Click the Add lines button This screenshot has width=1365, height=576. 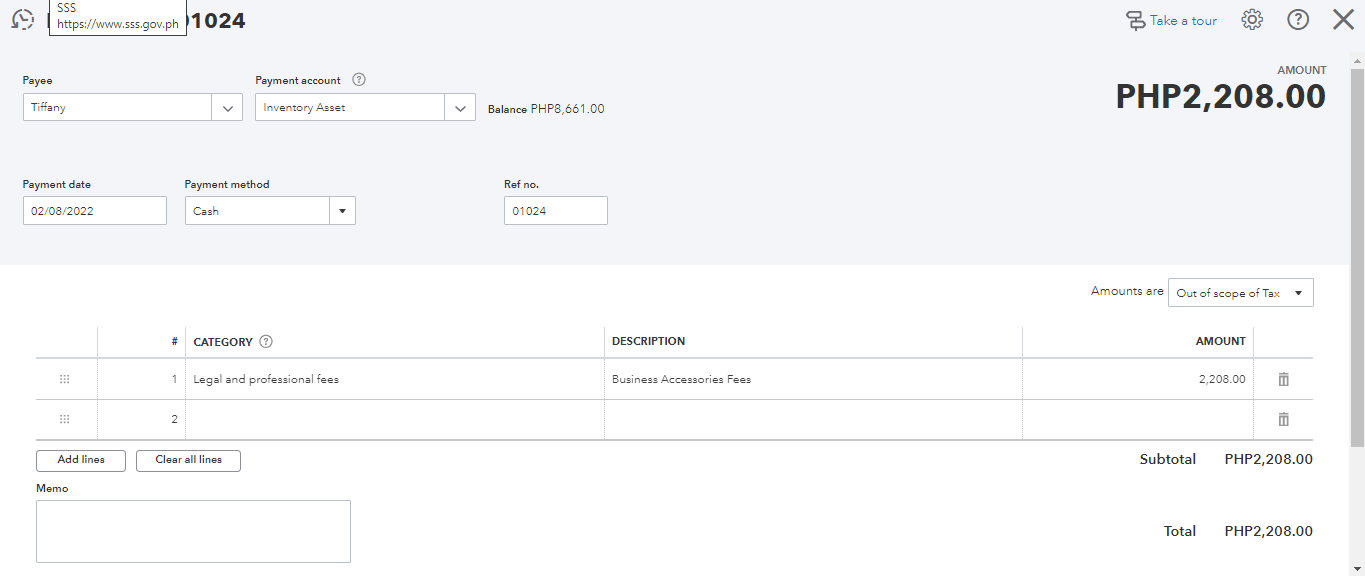81,460
